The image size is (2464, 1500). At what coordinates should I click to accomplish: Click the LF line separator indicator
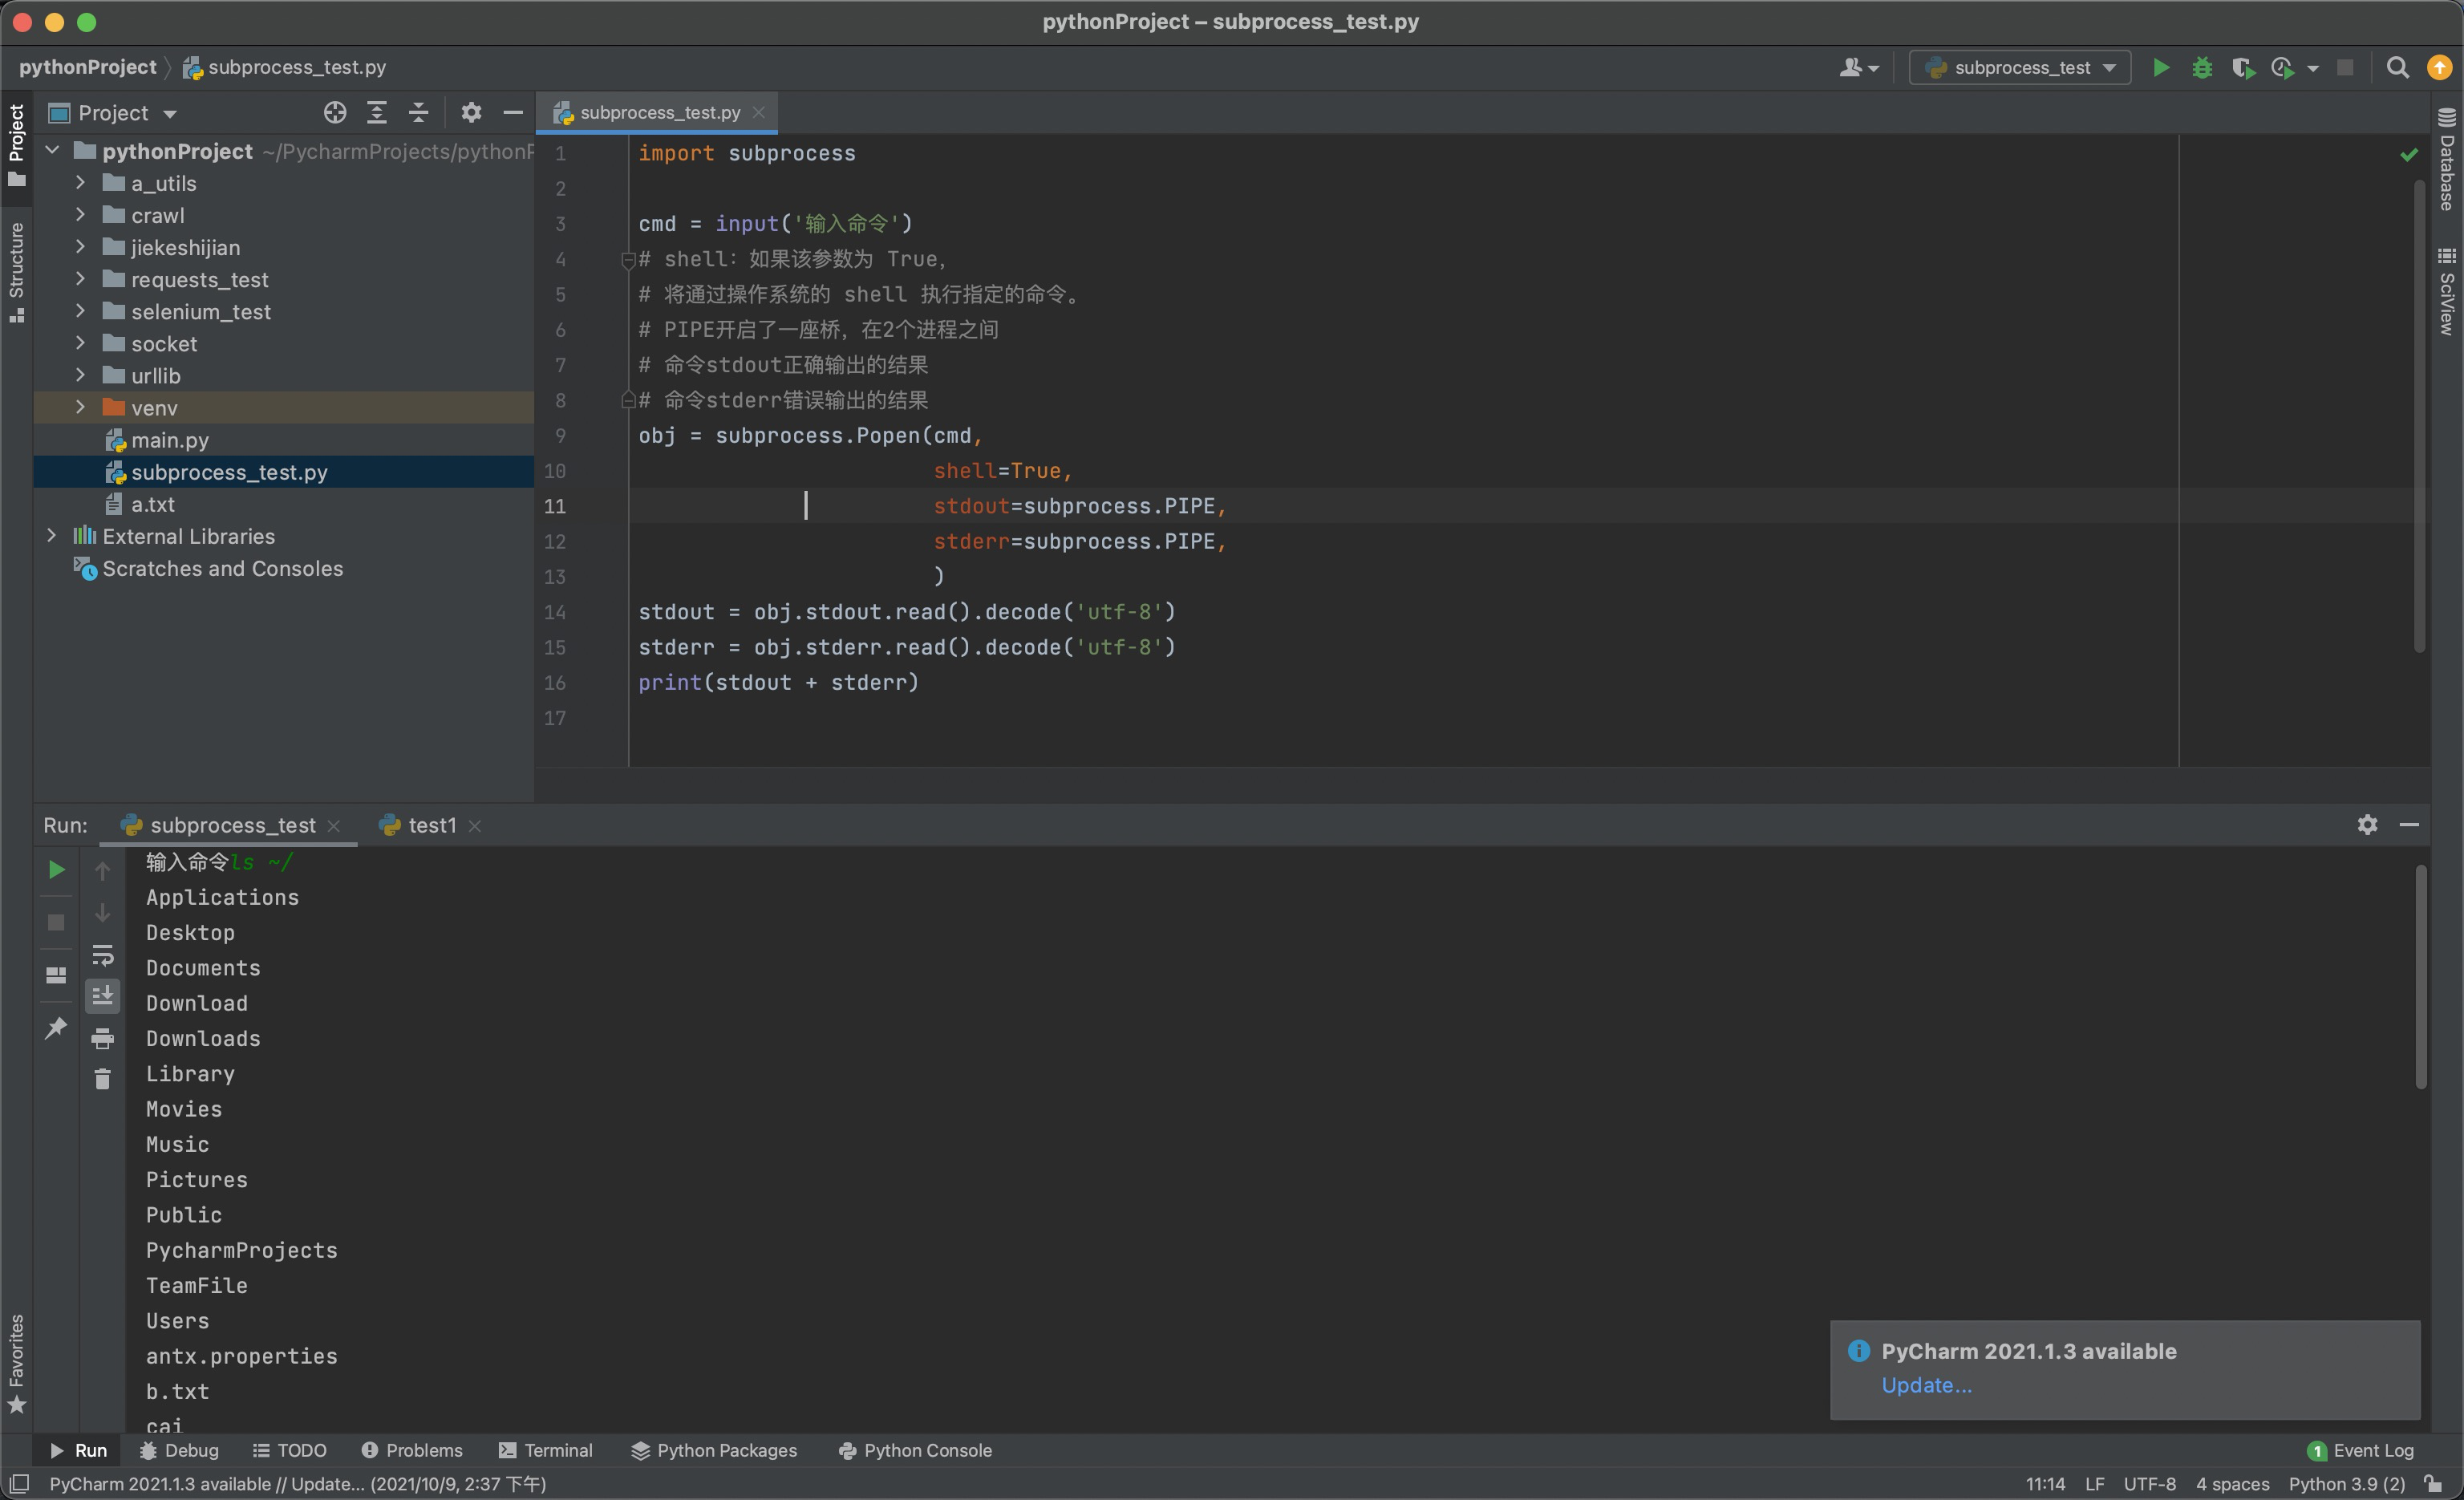point(2094,1484)
